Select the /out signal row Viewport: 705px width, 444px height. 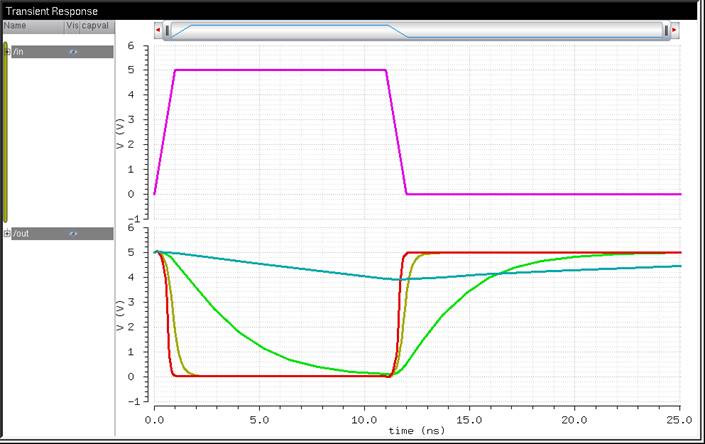coord(40,234)
